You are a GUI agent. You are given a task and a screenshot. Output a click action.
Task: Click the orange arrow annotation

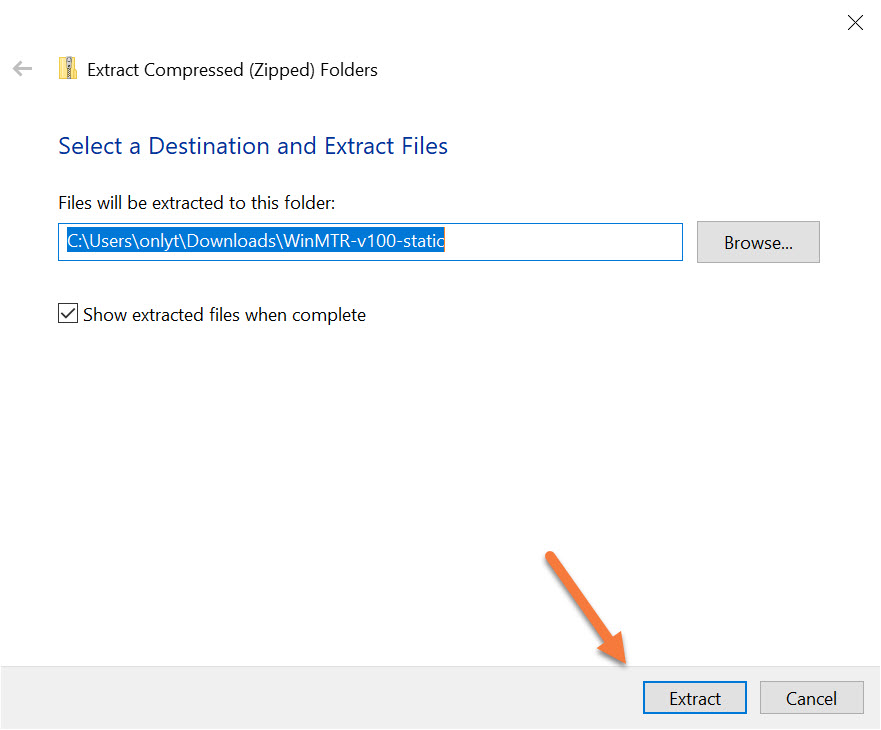[x=588, y=610]
